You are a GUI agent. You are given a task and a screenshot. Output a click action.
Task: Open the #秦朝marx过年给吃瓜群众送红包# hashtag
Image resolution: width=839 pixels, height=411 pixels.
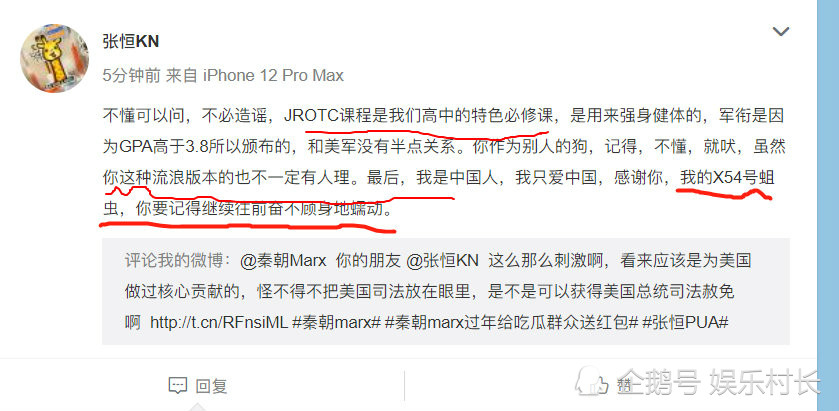(x=512, y=322)
